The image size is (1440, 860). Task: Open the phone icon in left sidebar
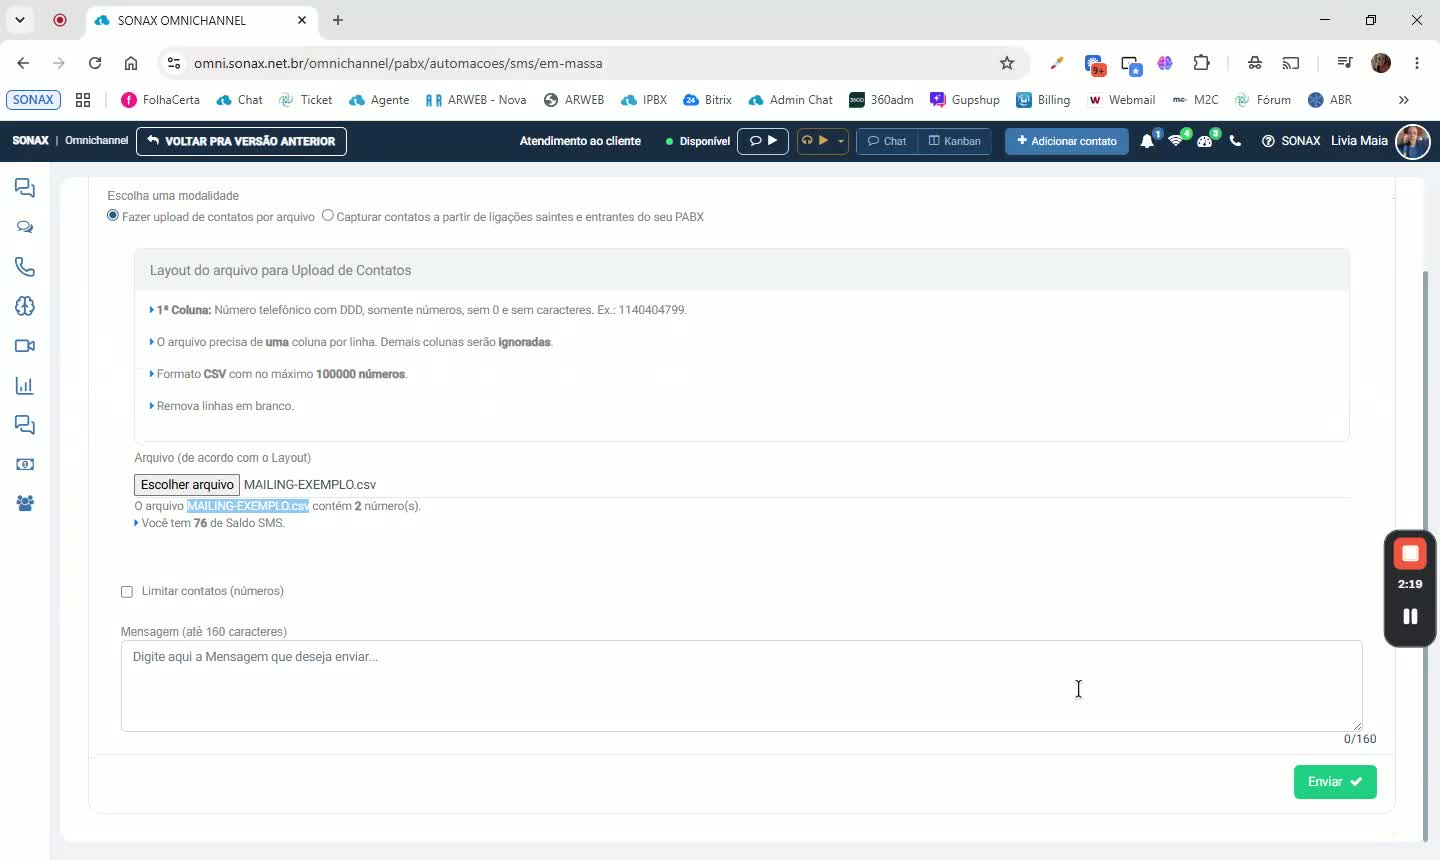pyautogui.click(x=25, y=267)
